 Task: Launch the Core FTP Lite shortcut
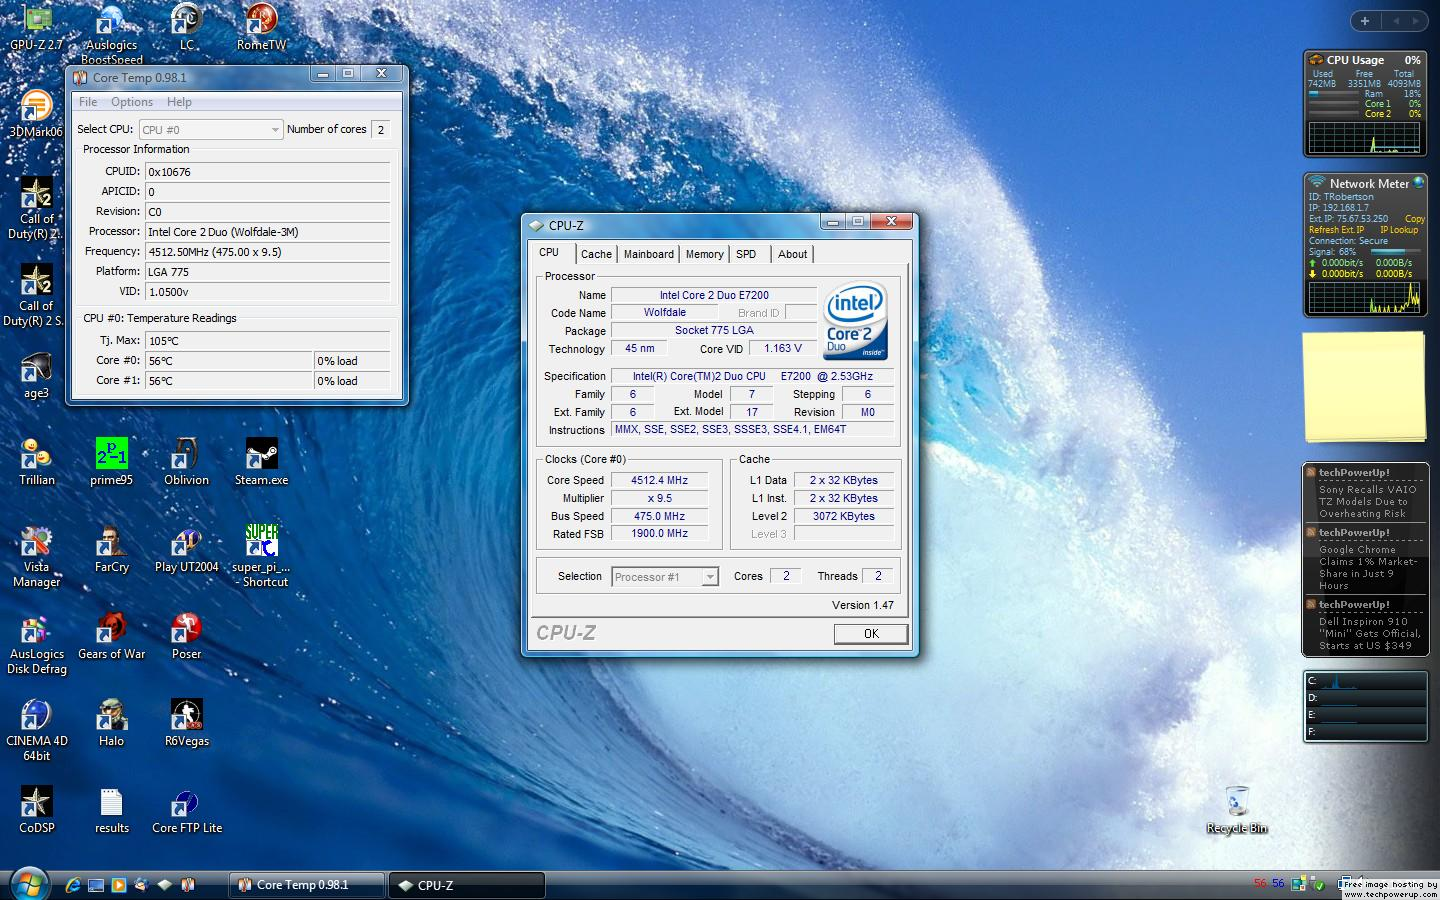tap(186, 811)
